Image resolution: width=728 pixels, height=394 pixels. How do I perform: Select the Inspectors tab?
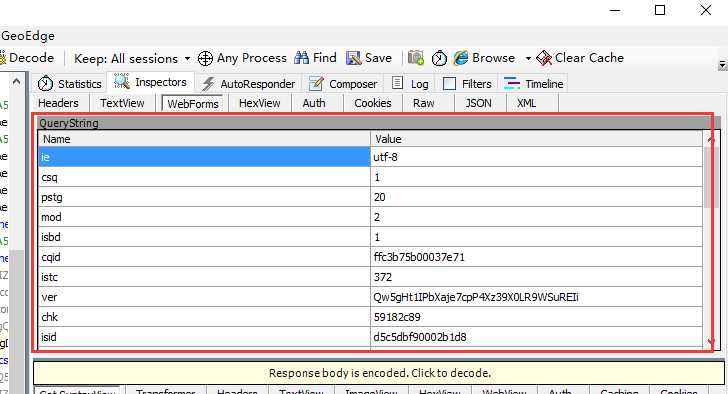click(x=150, y=82)
